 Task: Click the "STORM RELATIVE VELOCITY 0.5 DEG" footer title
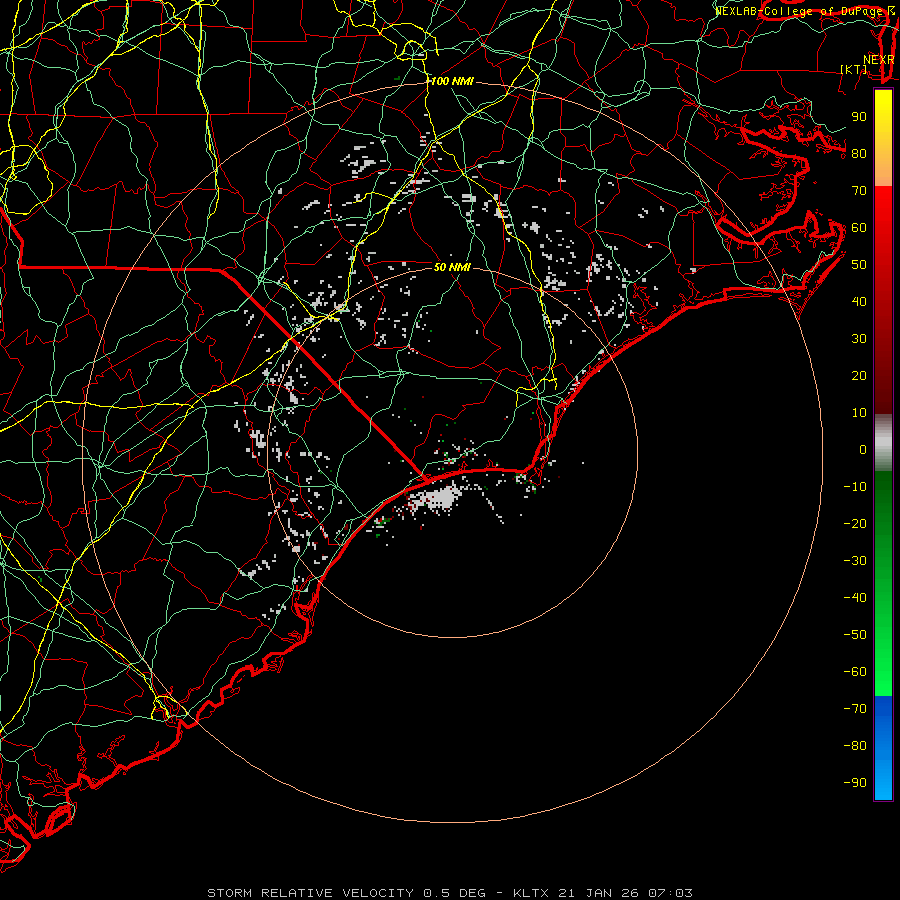346,893
